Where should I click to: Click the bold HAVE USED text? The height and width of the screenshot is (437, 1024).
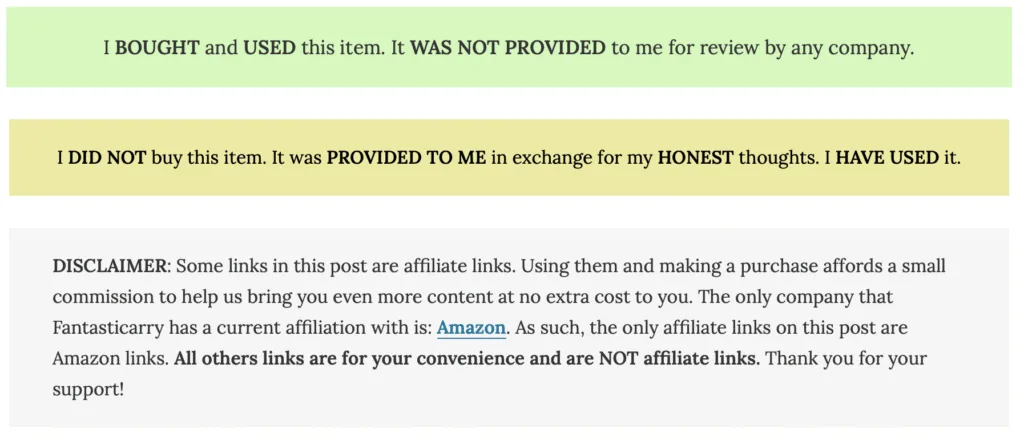887,157
